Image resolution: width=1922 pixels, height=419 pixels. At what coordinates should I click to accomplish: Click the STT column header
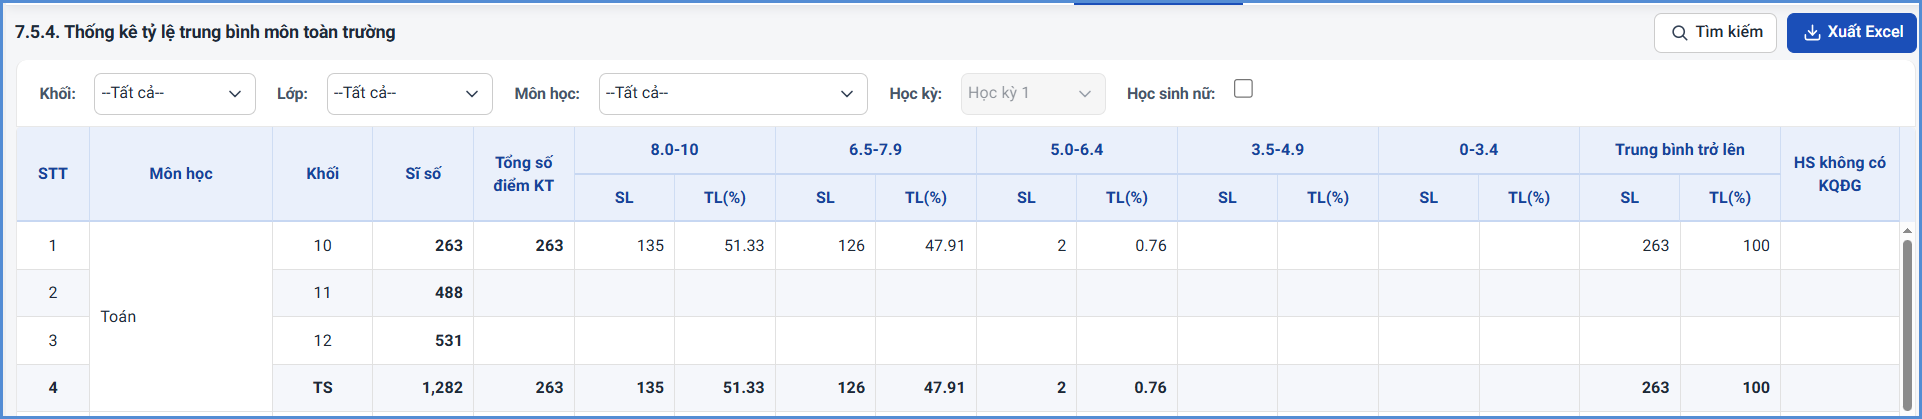pyautogui.click(x=53, y=174)
